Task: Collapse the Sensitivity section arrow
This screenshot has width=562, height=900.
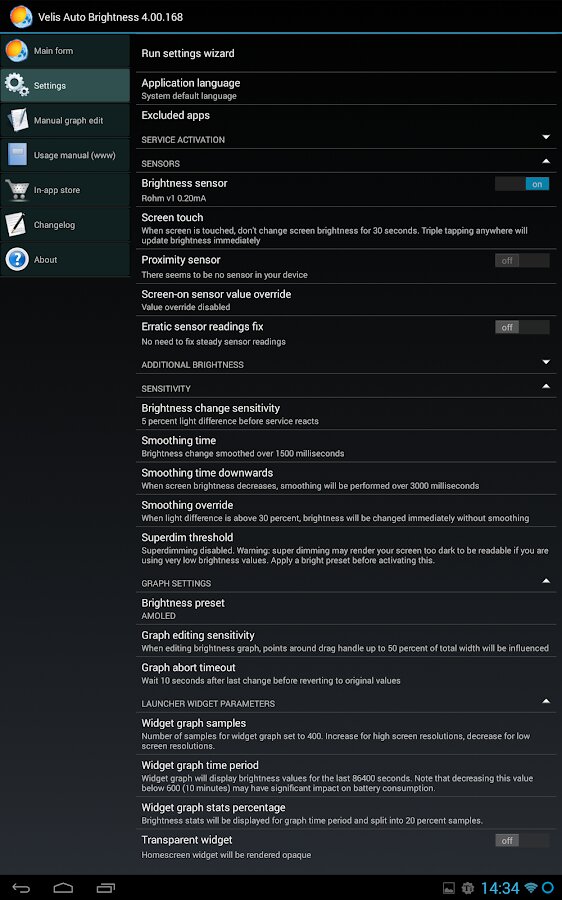Action: click(546, 386)
